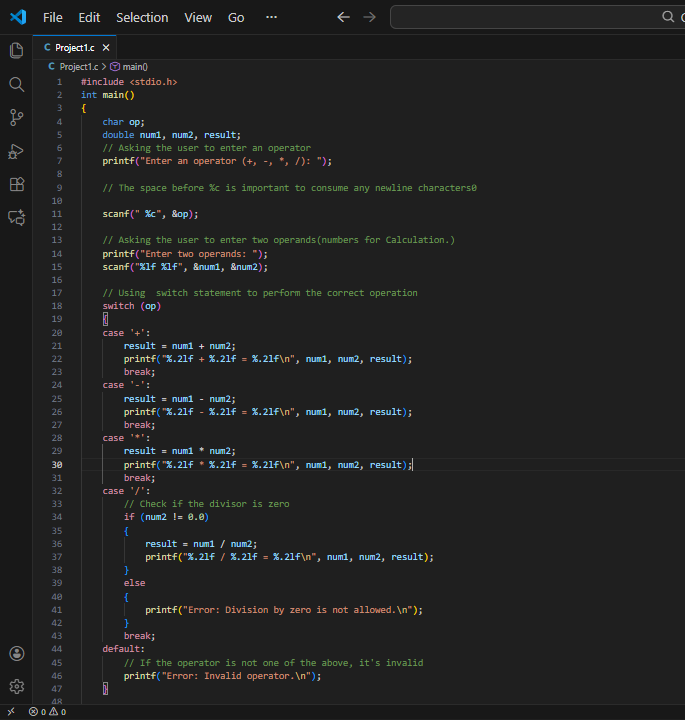Open the Go menu

[236, 17]
